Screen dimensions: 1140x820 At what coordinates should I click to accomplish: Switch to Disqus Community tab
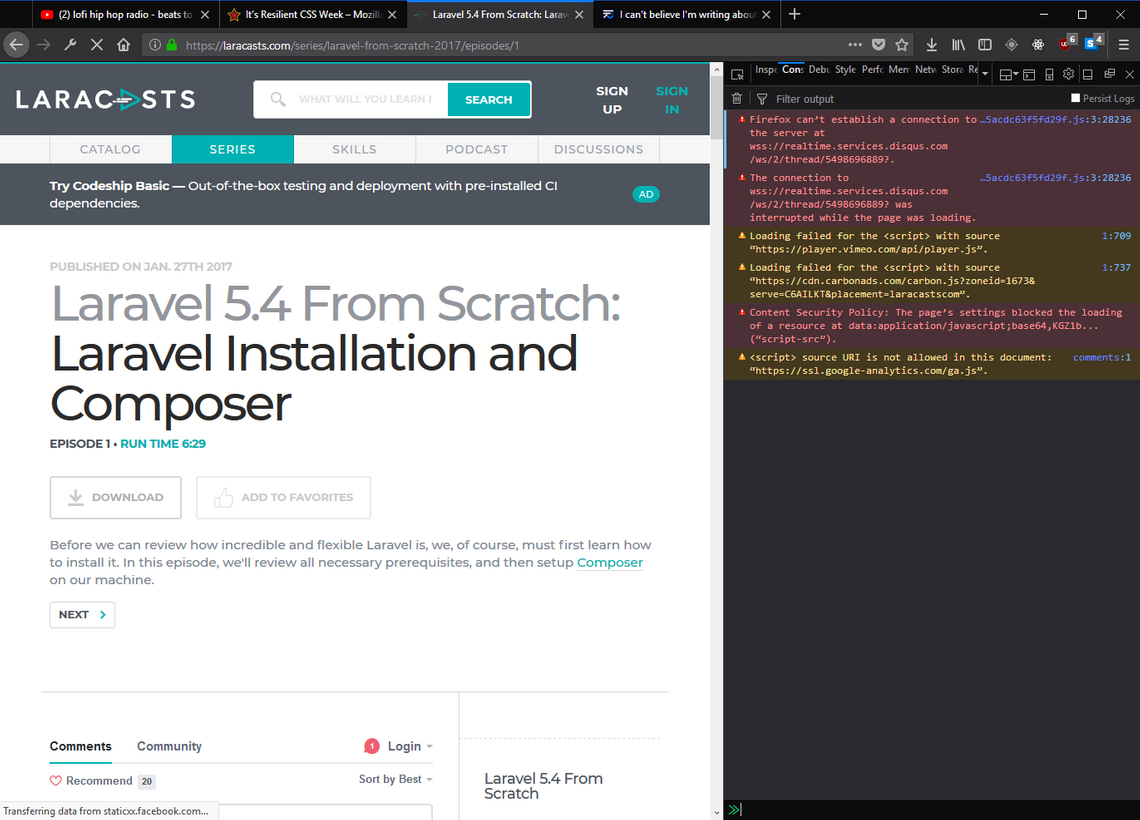click(x=169, y=747)
